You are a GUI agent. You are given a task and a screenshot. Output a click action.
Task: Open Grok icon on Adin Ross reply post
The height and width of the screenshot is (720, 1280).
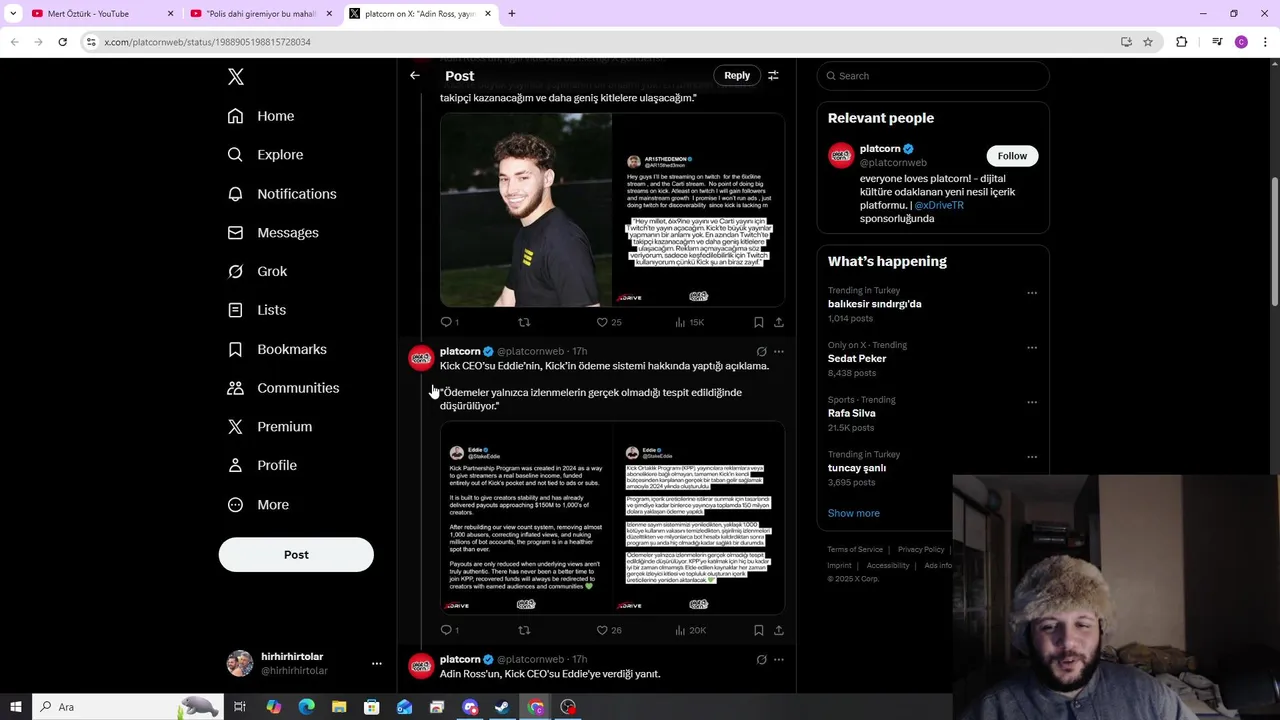762,660
